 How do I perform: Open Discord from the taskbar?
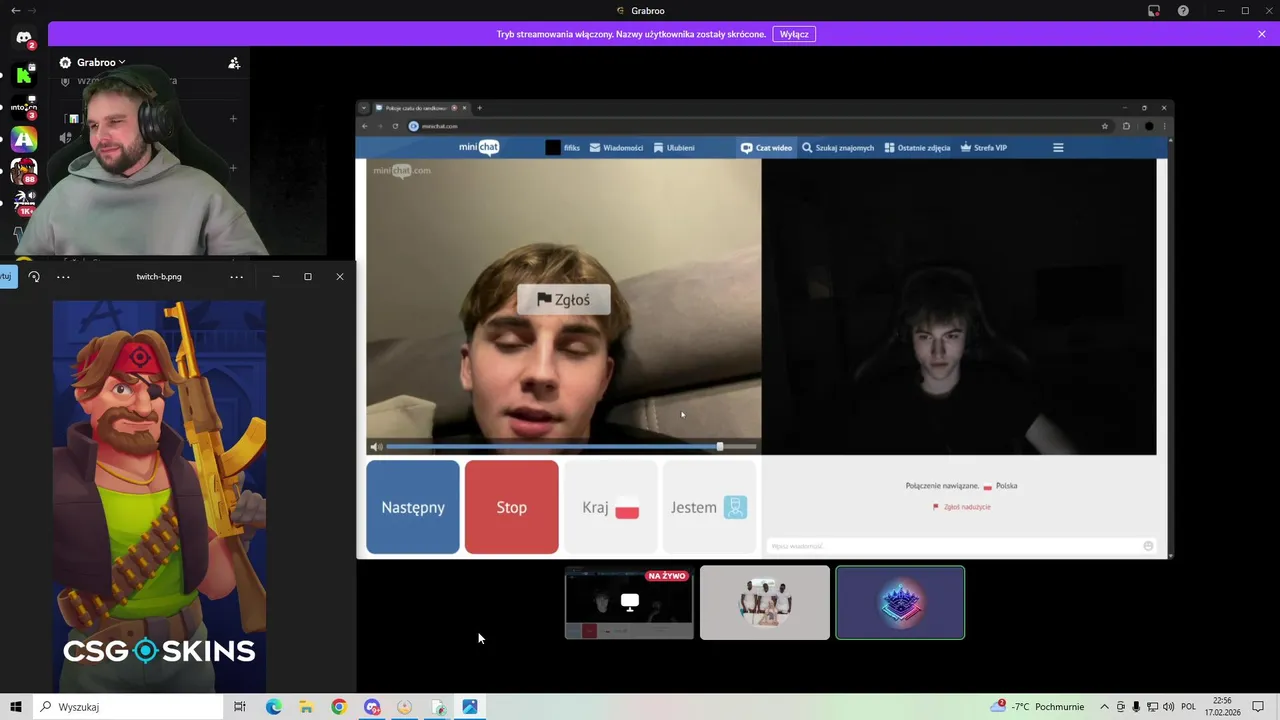[372, 707]
